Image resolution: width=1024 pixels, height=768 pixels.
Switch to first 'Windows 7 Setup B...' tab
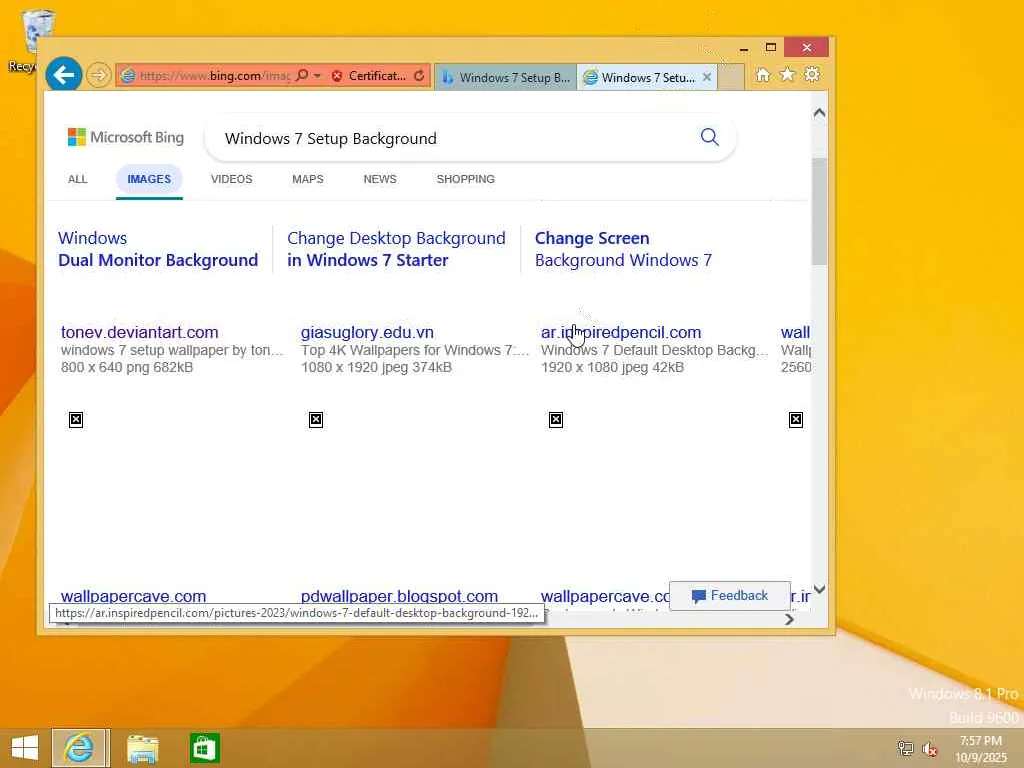pos(506,77)
